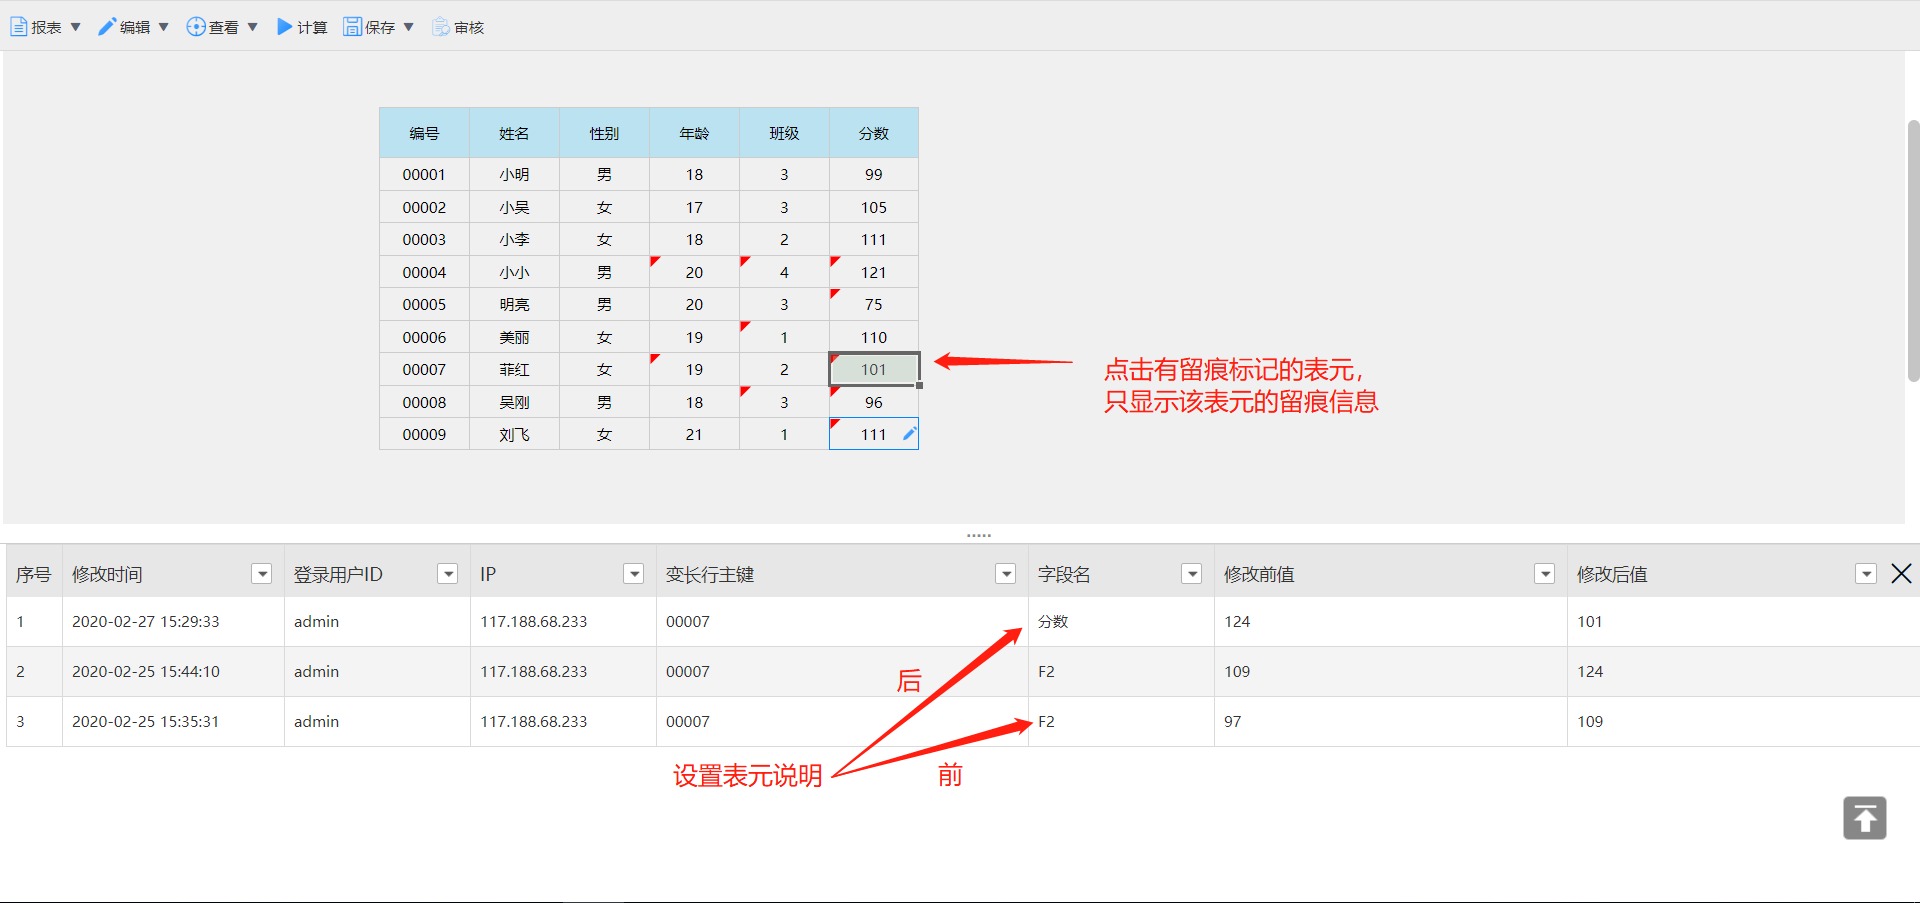Click the vertical scrollbar on the right
Screen dimensions: 1920x903
point(1913,250)
